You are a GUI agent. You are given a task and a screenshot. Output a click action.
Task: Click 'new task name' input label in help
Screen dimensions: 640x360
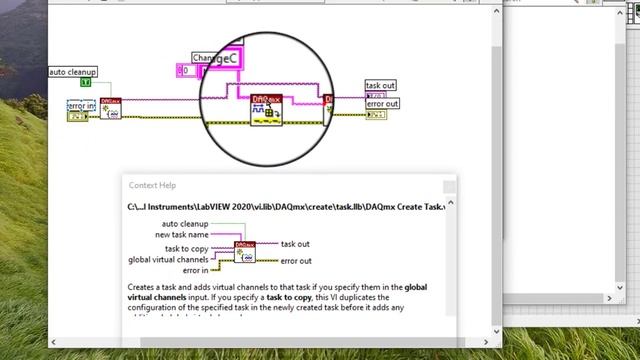[x=182, y=235]
